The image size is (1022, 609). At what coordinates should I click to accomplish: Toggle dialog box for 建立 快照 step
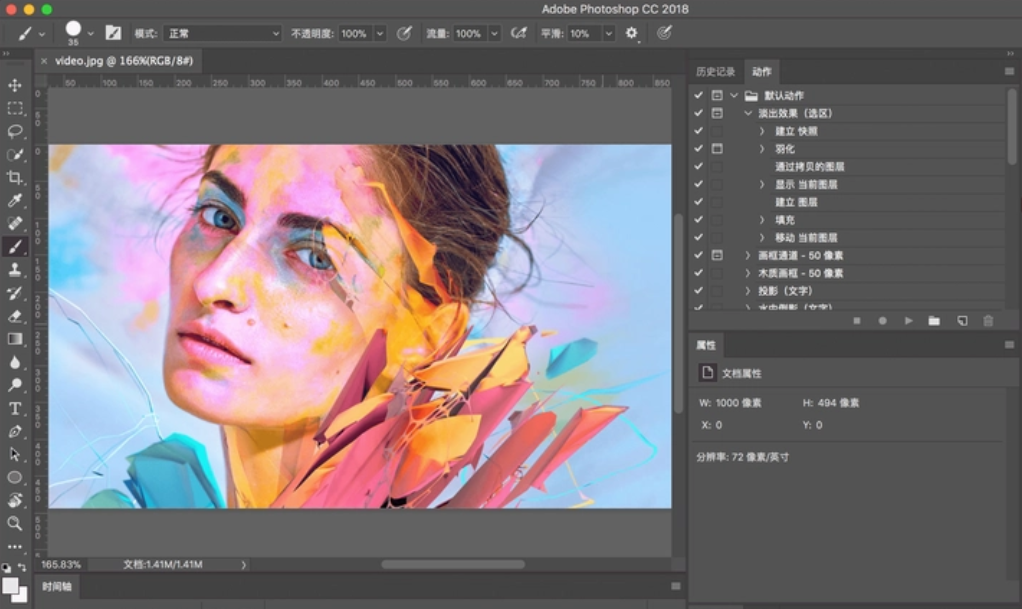pos(717,131)
